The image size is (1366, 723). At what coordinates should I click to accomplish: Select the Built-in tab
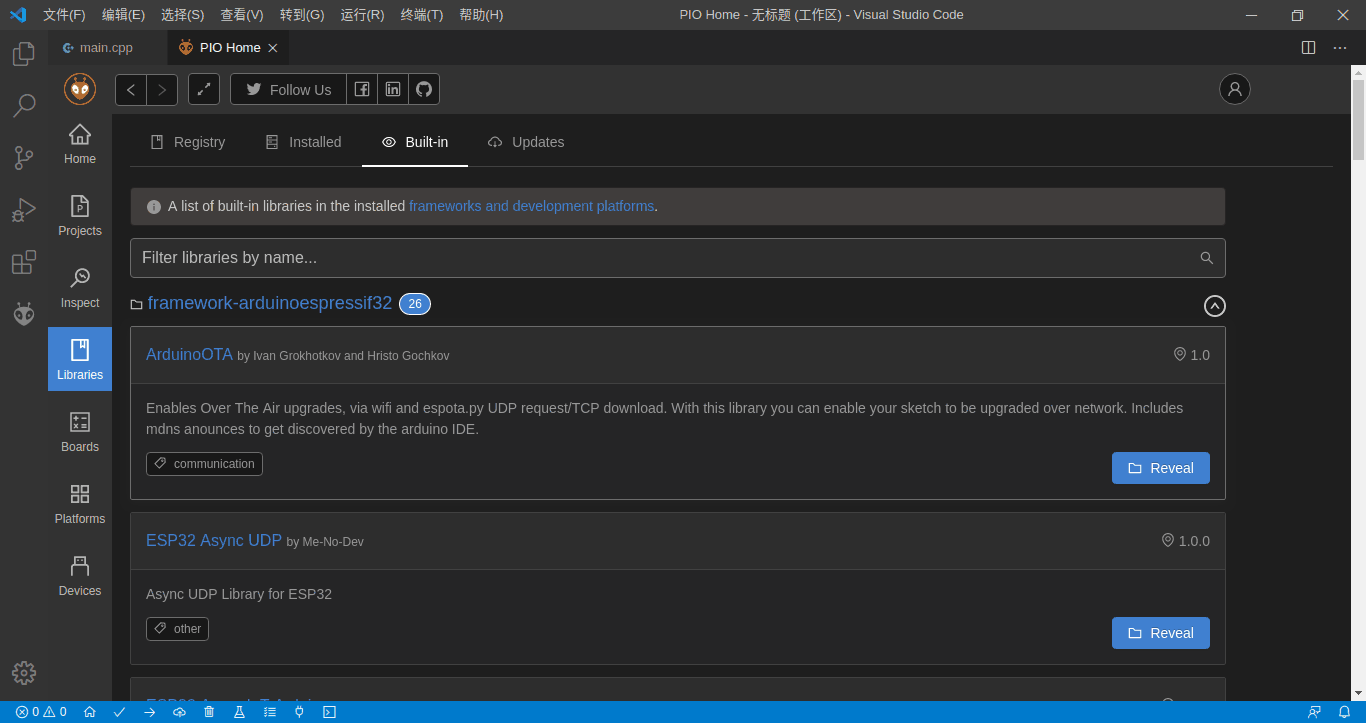pyautogui.click(x=415, y=142)
